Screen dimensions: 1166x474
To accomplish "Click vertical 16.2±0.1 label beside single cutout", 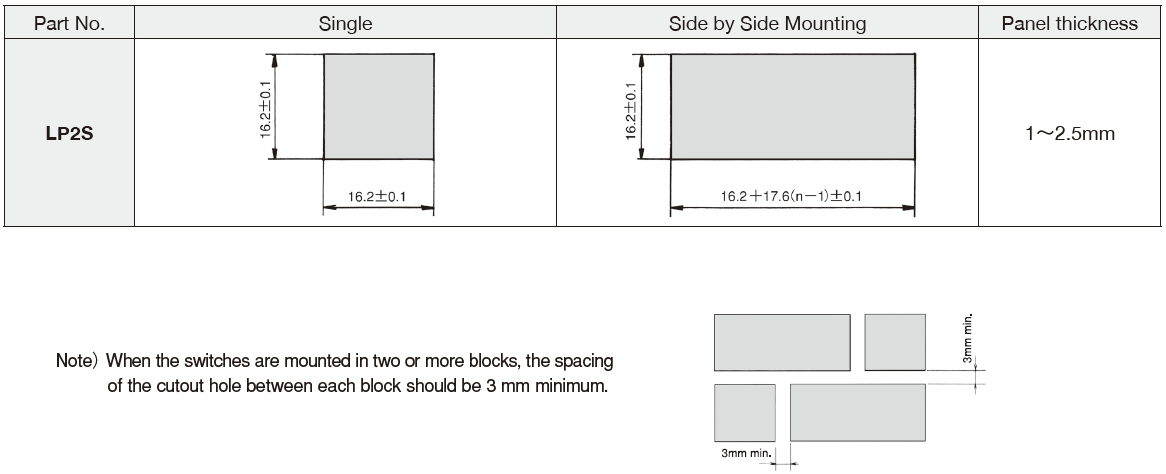I will point(265,106).
